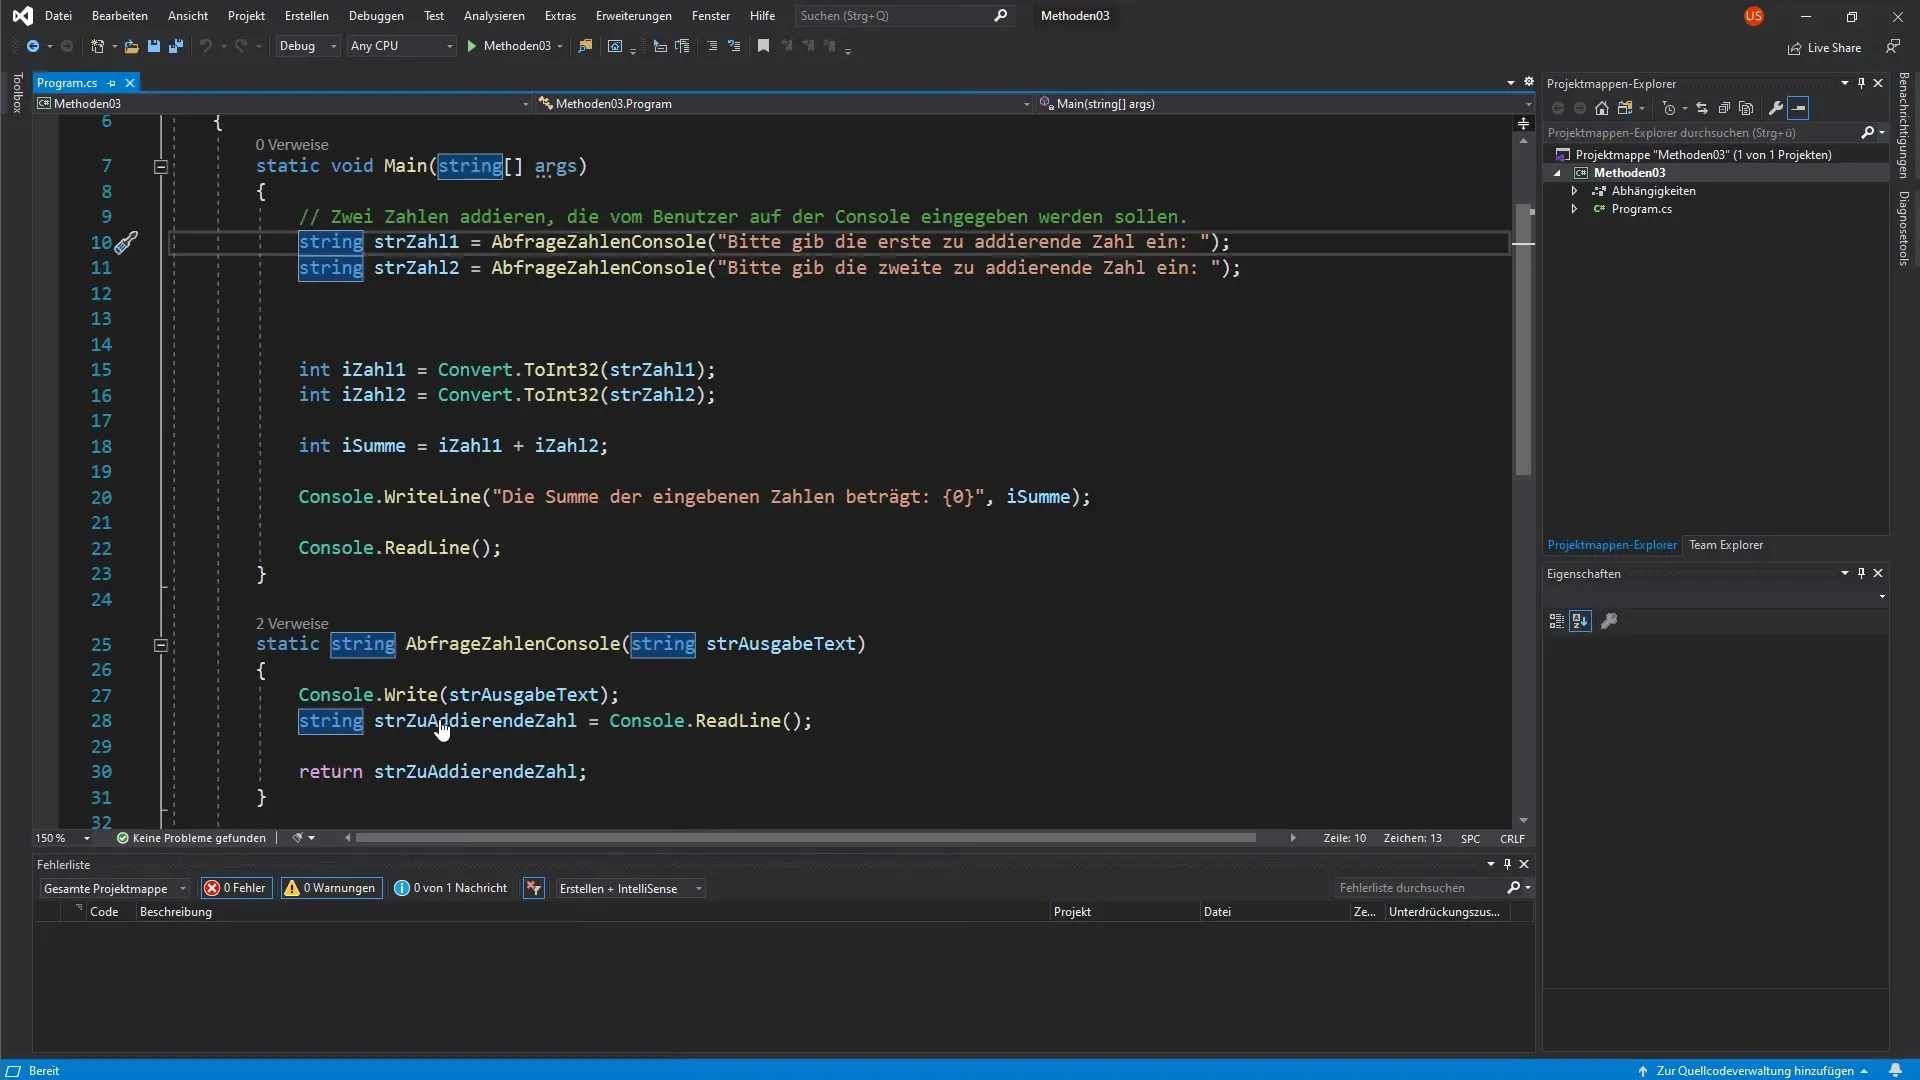Save Program.cs with the disk icon
The height and width of the screenshot is (1080, 1920).
click(x=154, y=46)
